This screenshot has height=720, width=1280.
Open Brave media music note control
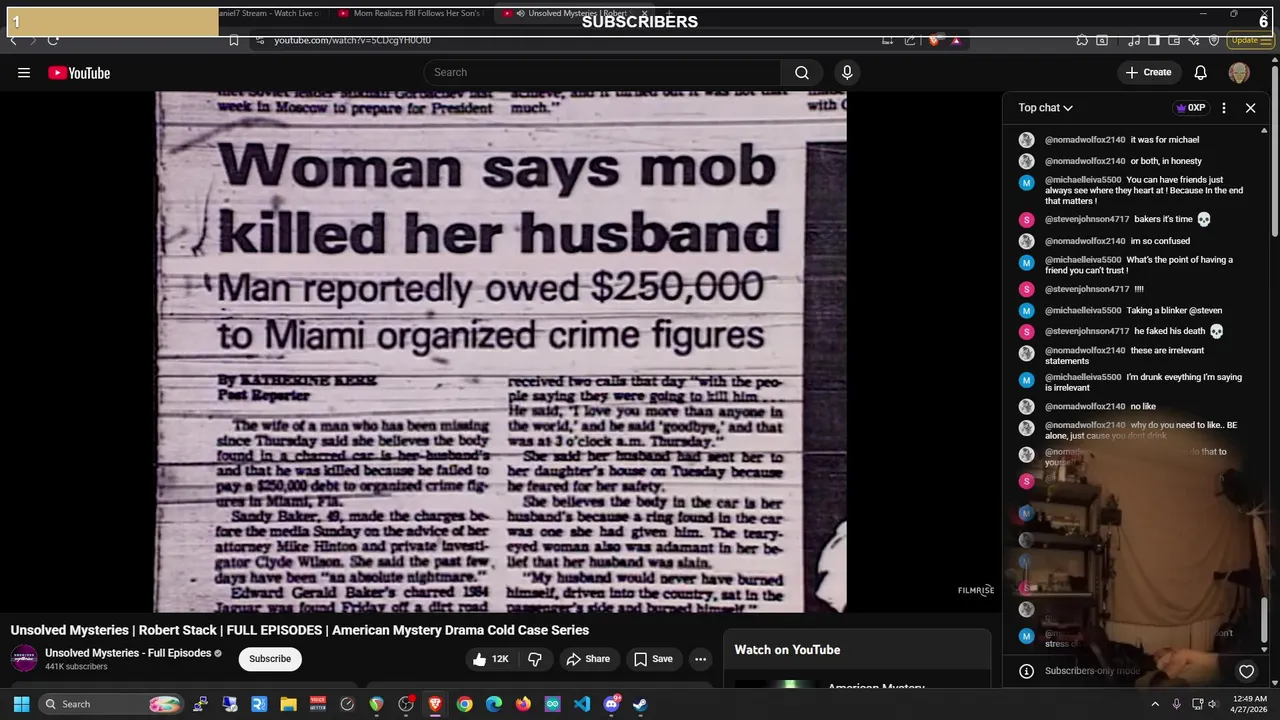pos(1134,40)
